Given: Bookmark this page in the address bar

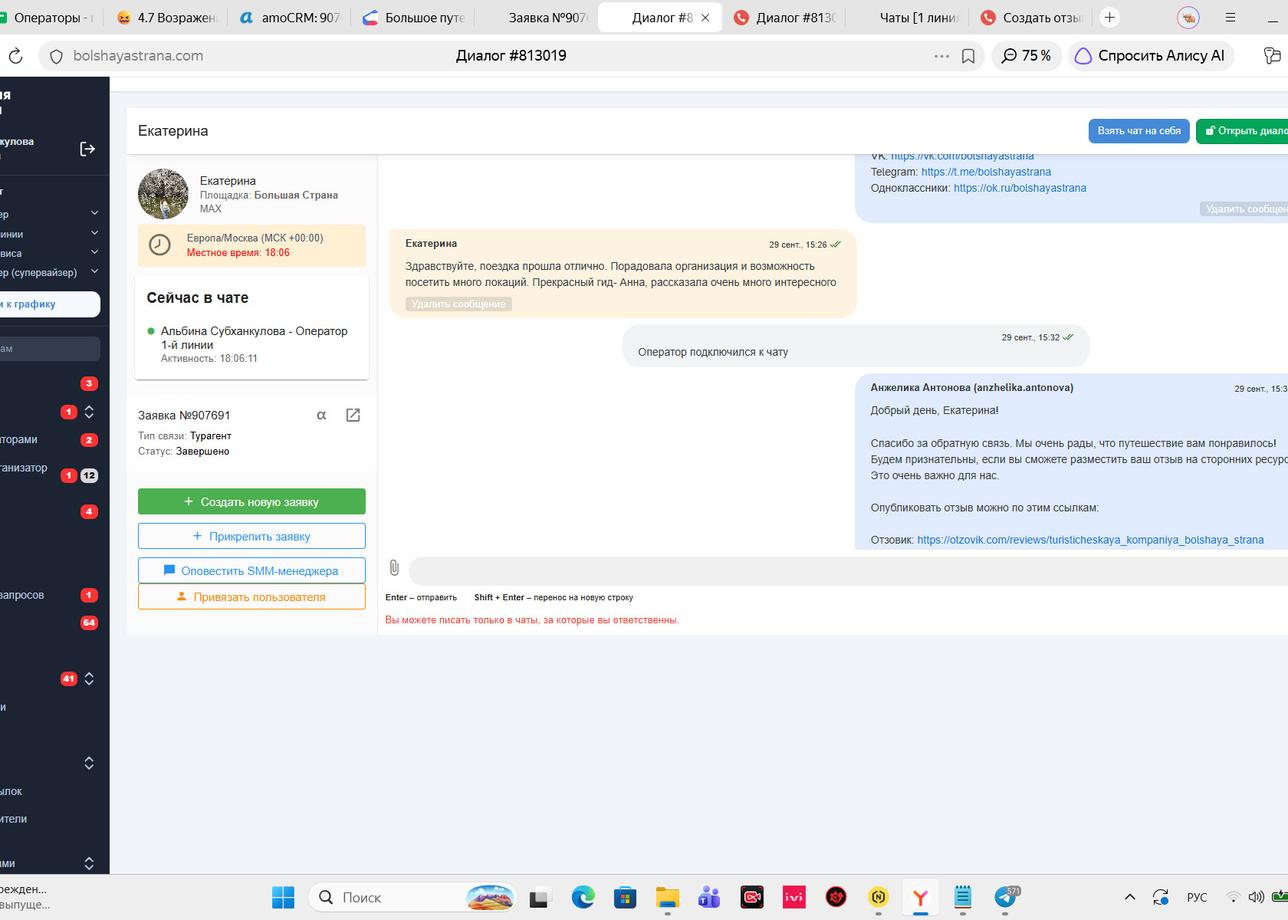Looking at the screenshot, I should [968, 56].
